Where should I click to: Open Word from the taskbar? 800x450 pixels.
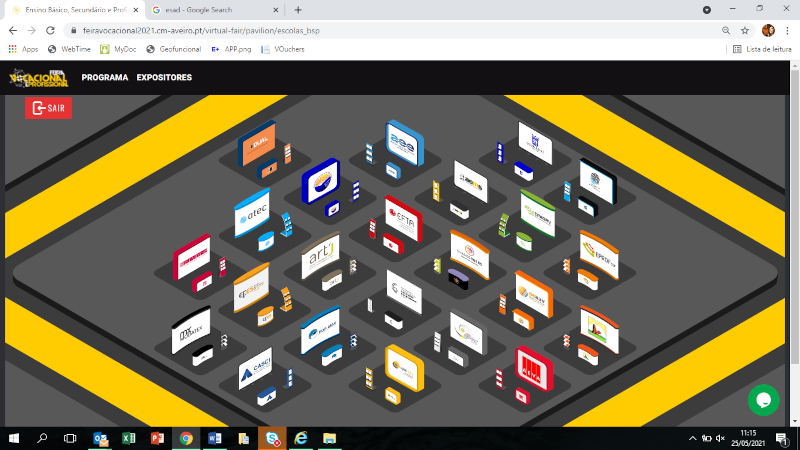tap(215, 438)
